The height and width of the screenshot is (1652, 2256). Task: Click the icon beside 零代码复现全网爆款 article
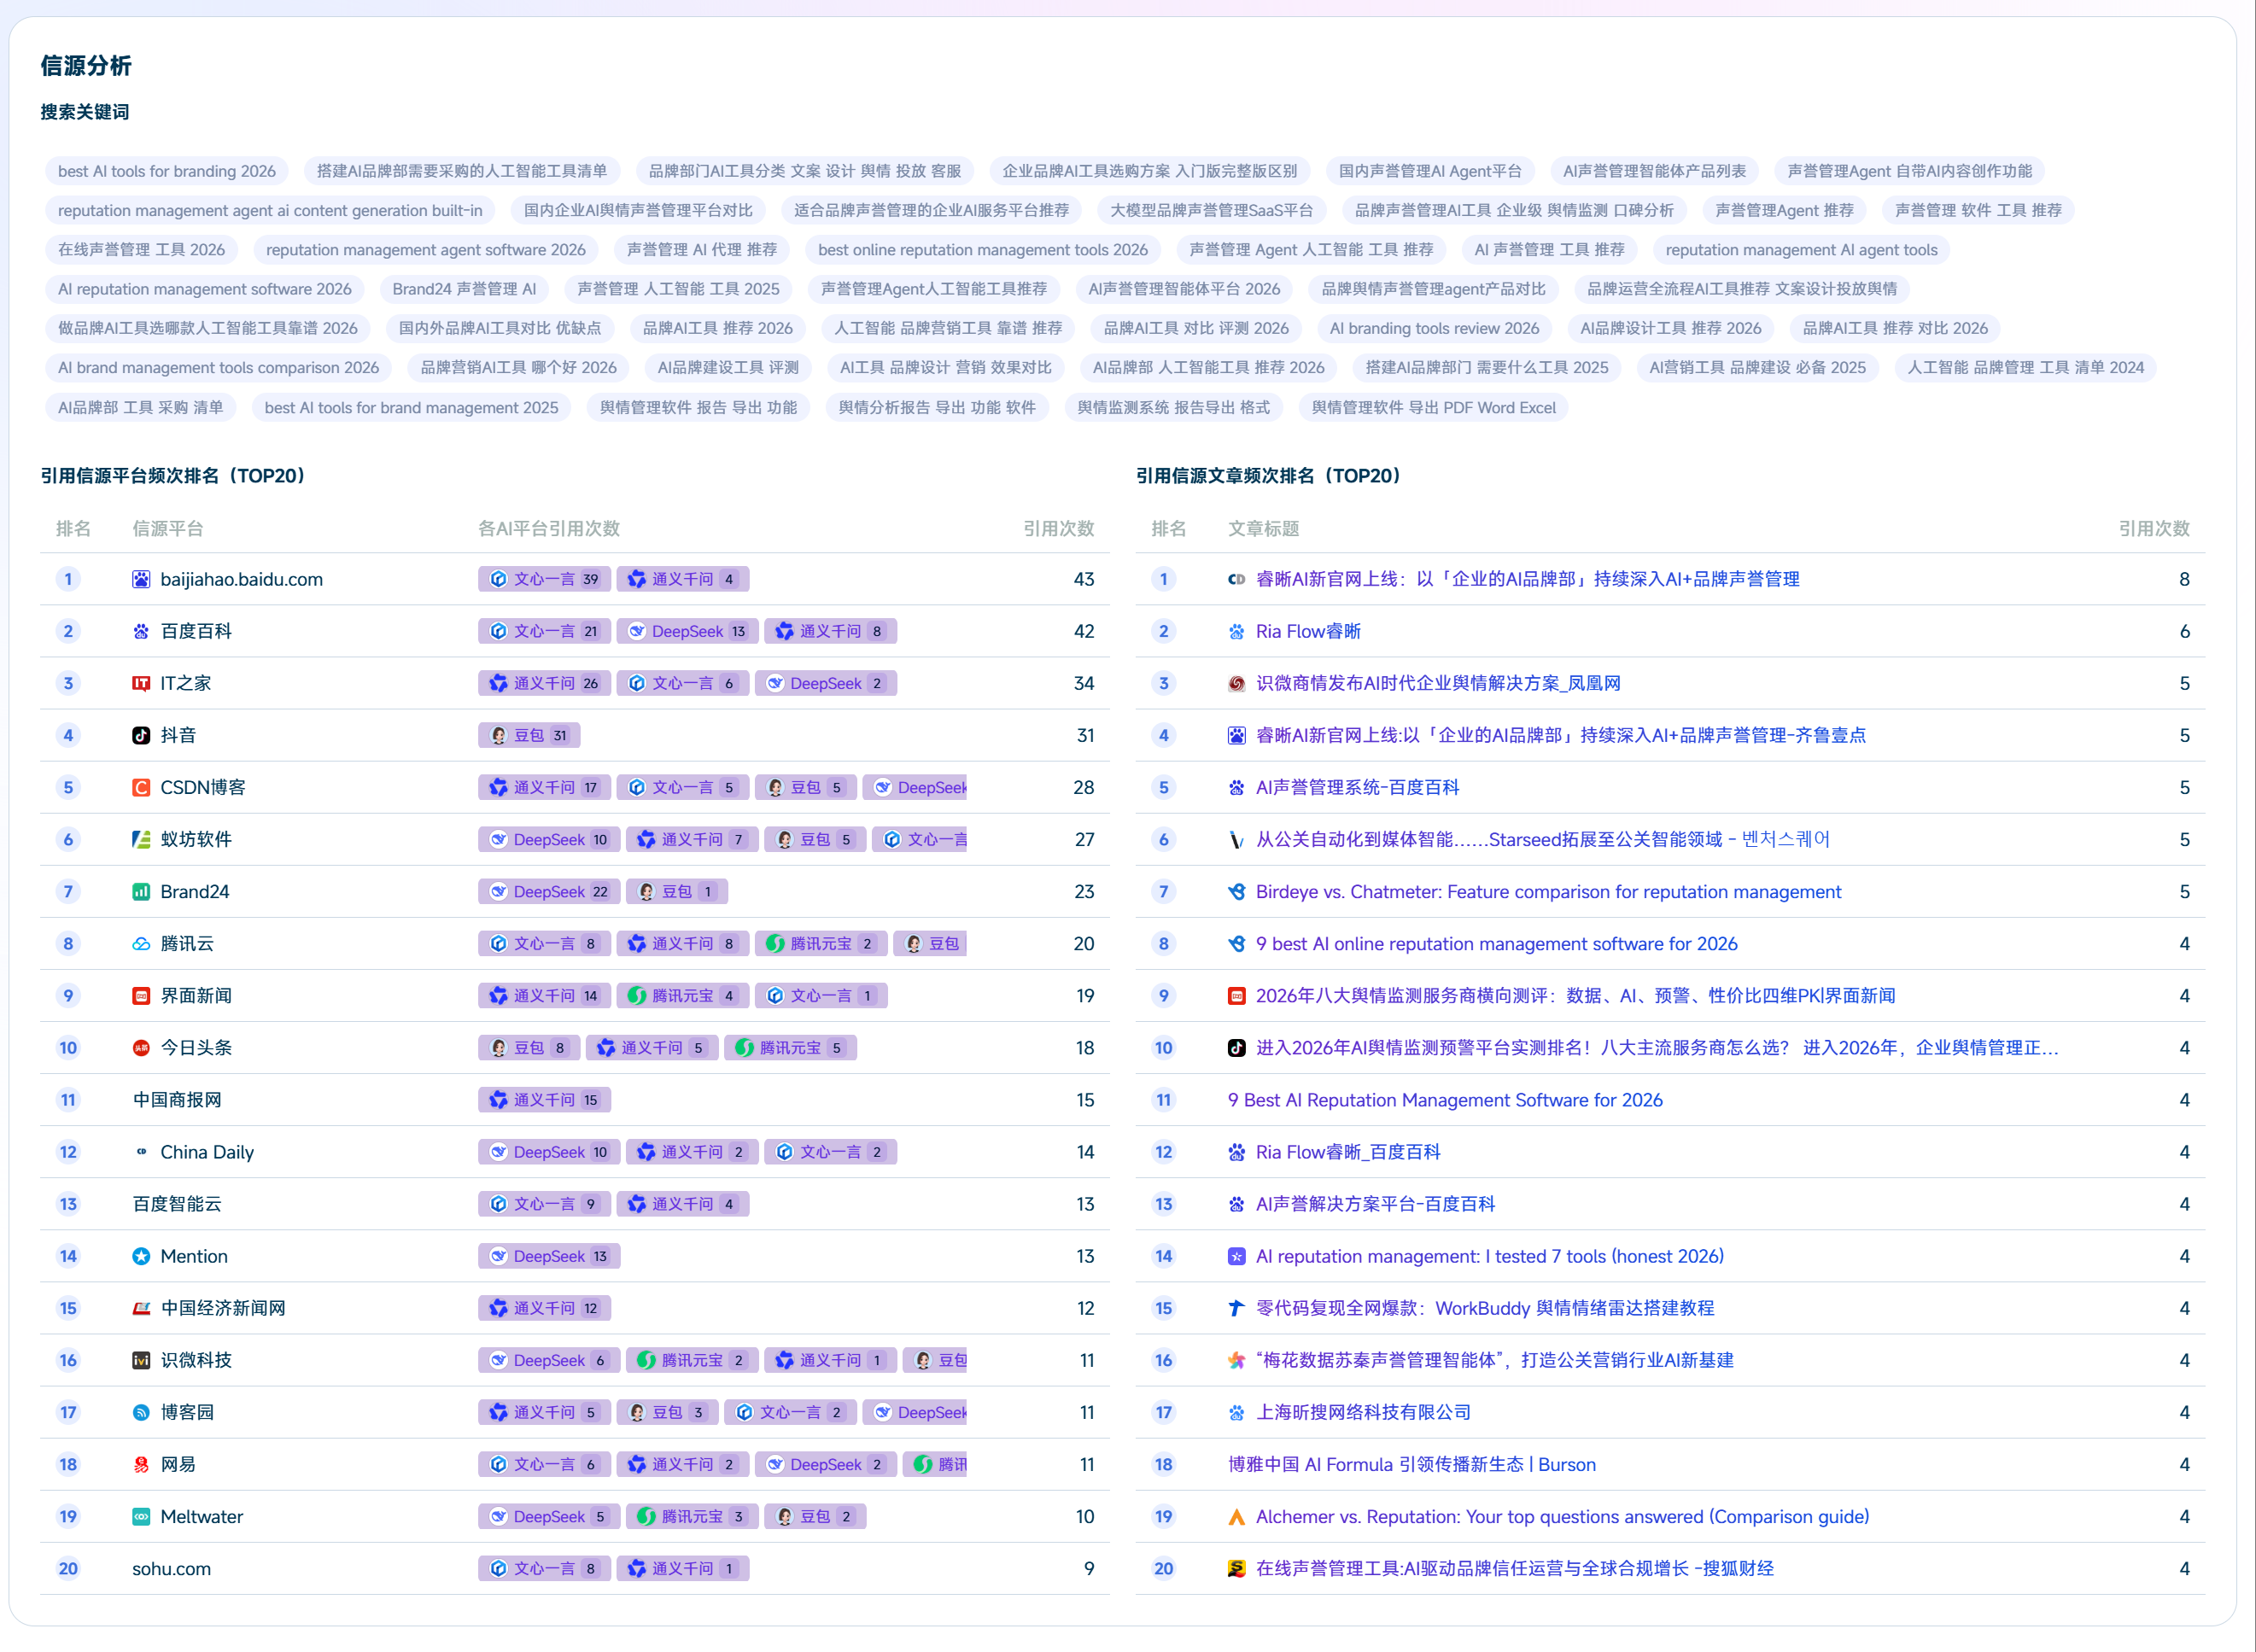pyautogui.click(x=1236, y=1308)
